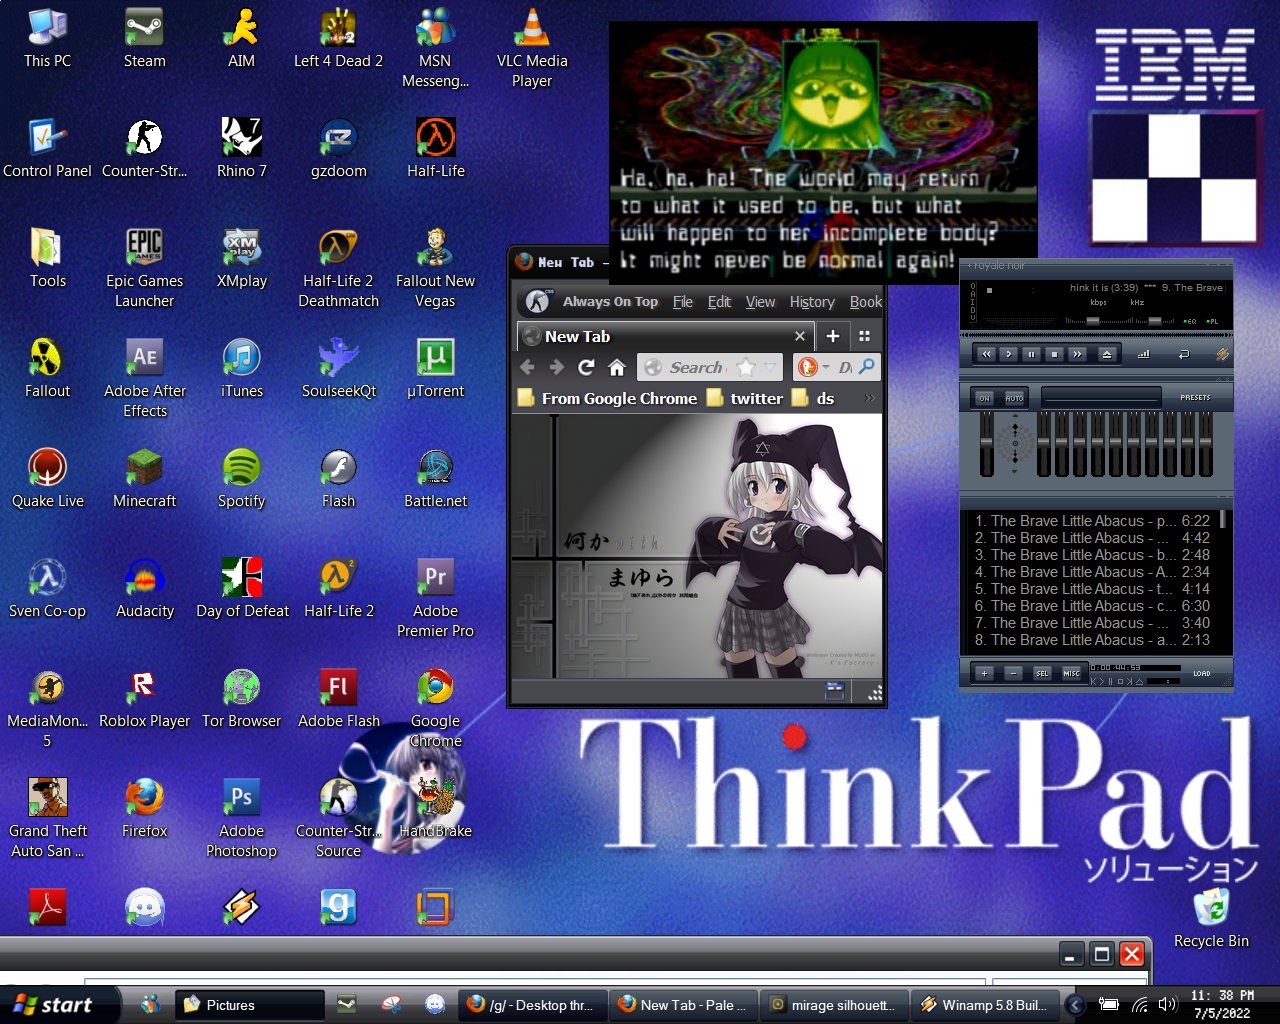Click Winamp pause button
The image size is (1280, 1024).
point(1032,354)
